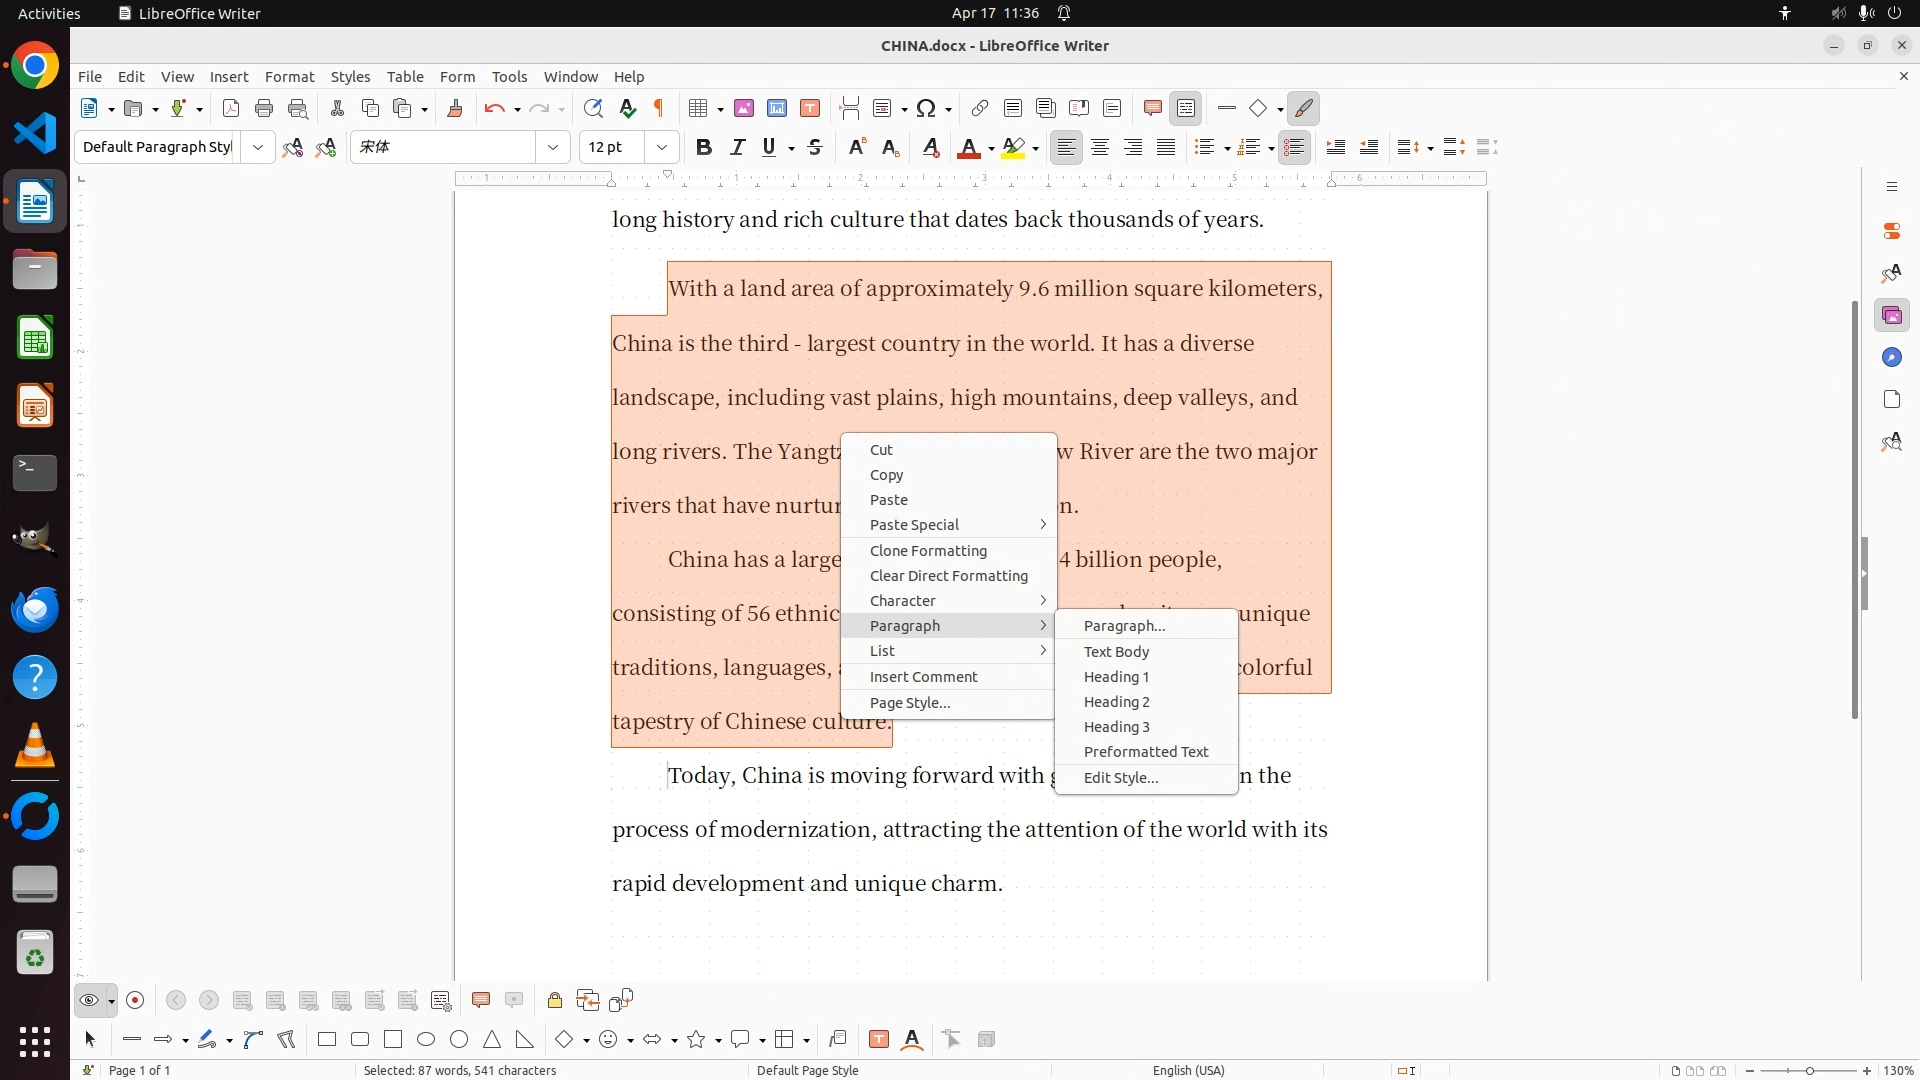Click Edit Style... in submenu
1920x1080 pixels.
1120,778
